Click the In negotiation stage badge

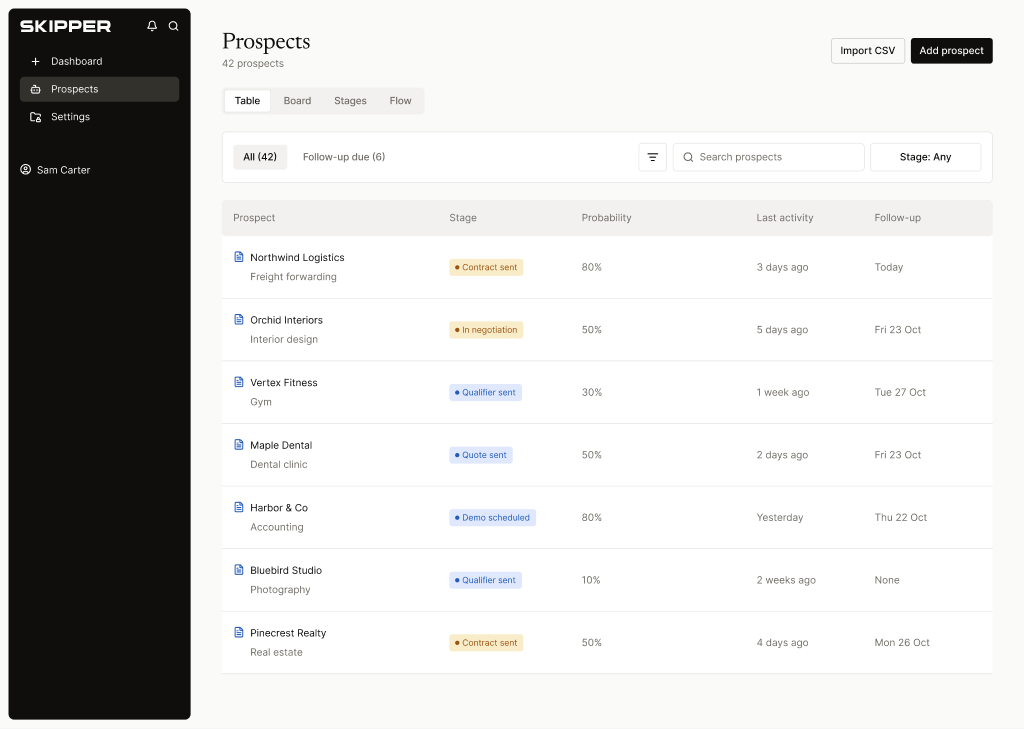pos(486,330)
